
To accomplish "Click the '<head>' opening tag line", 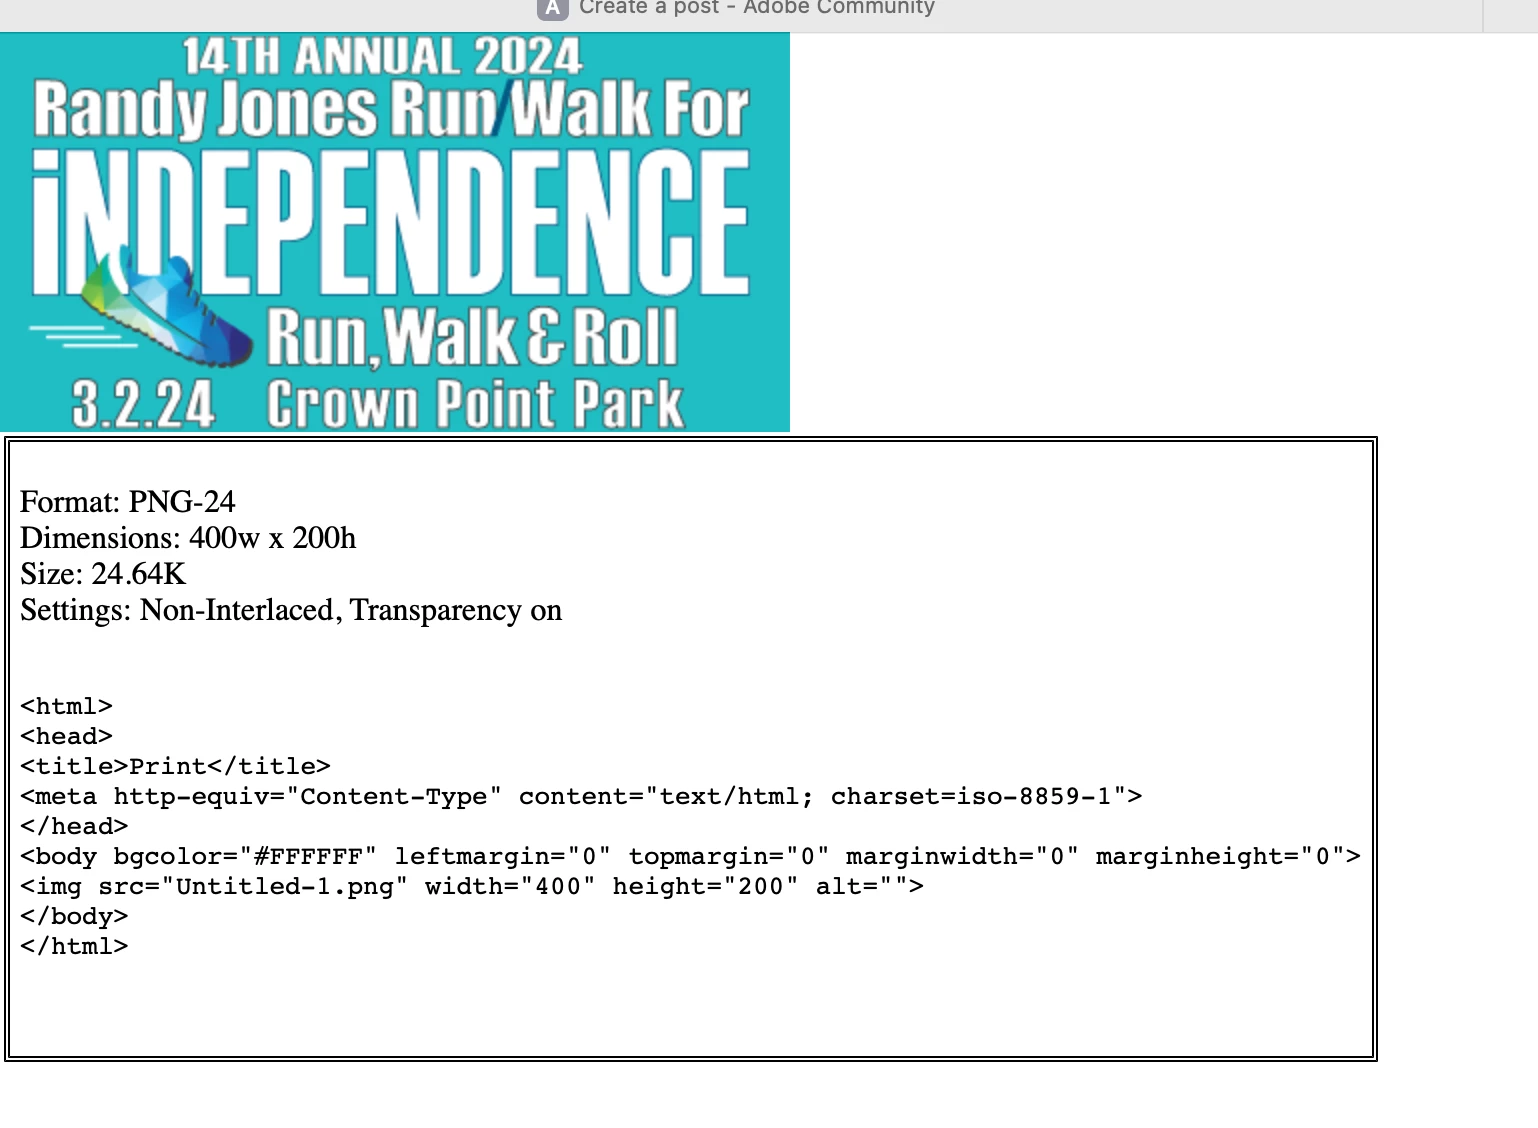I will coord(66,736).
